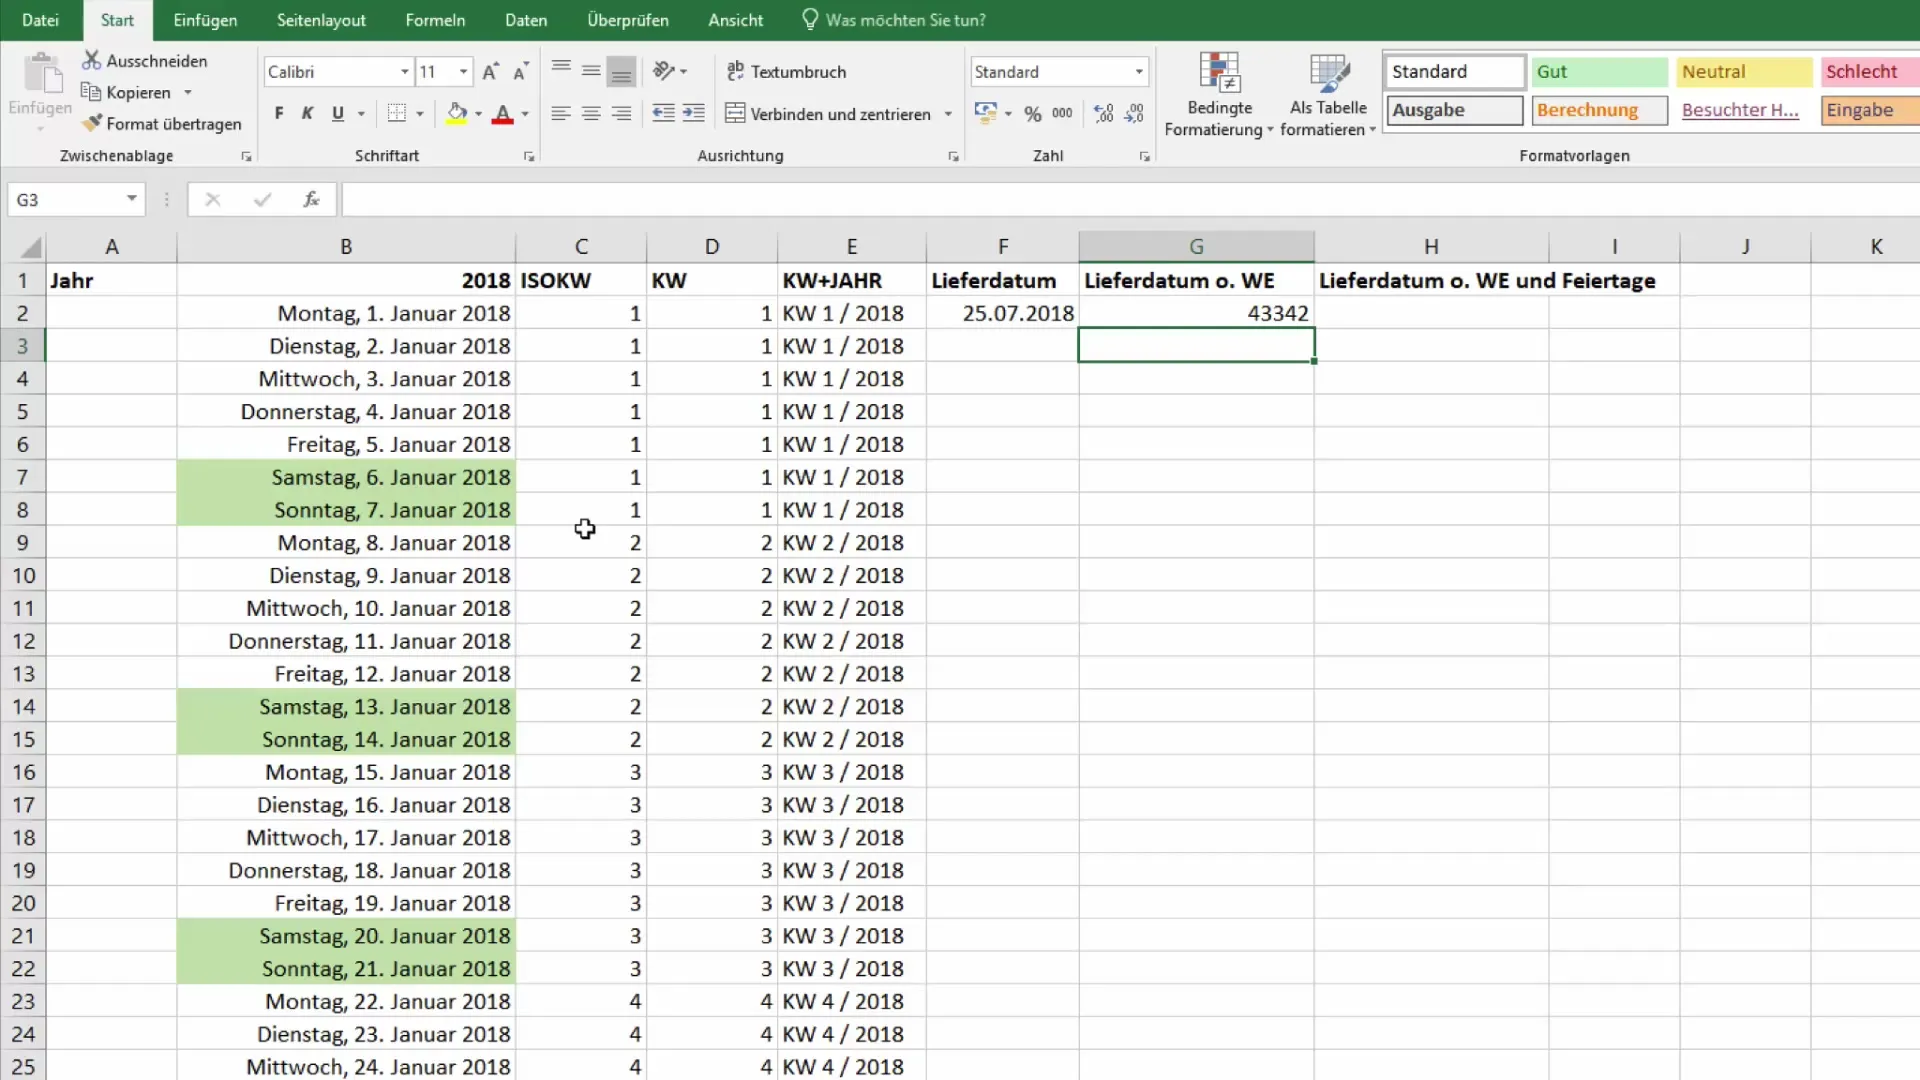Screen dimensions: 1920x1080
Task: Expand Schriftart dialog launcher
Action: [528, 156]
